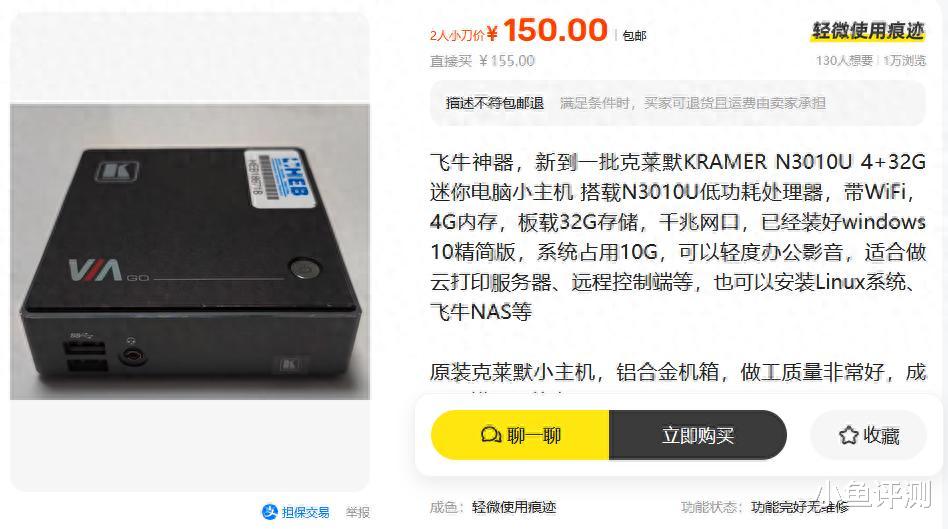Click the star icon beside 收藏
Screen dimensions: 948x529
(848, 435)
